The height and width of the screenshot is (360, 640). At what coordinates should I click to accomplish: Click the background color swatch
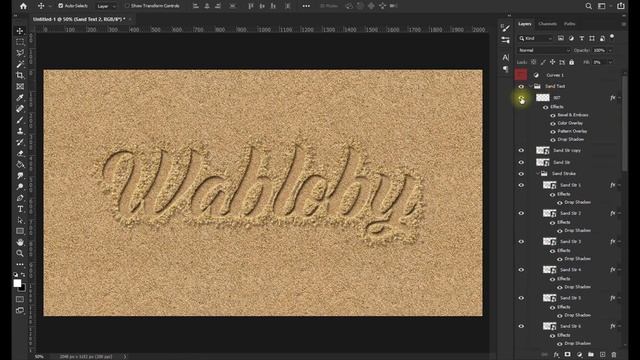(x=22, y=288)
